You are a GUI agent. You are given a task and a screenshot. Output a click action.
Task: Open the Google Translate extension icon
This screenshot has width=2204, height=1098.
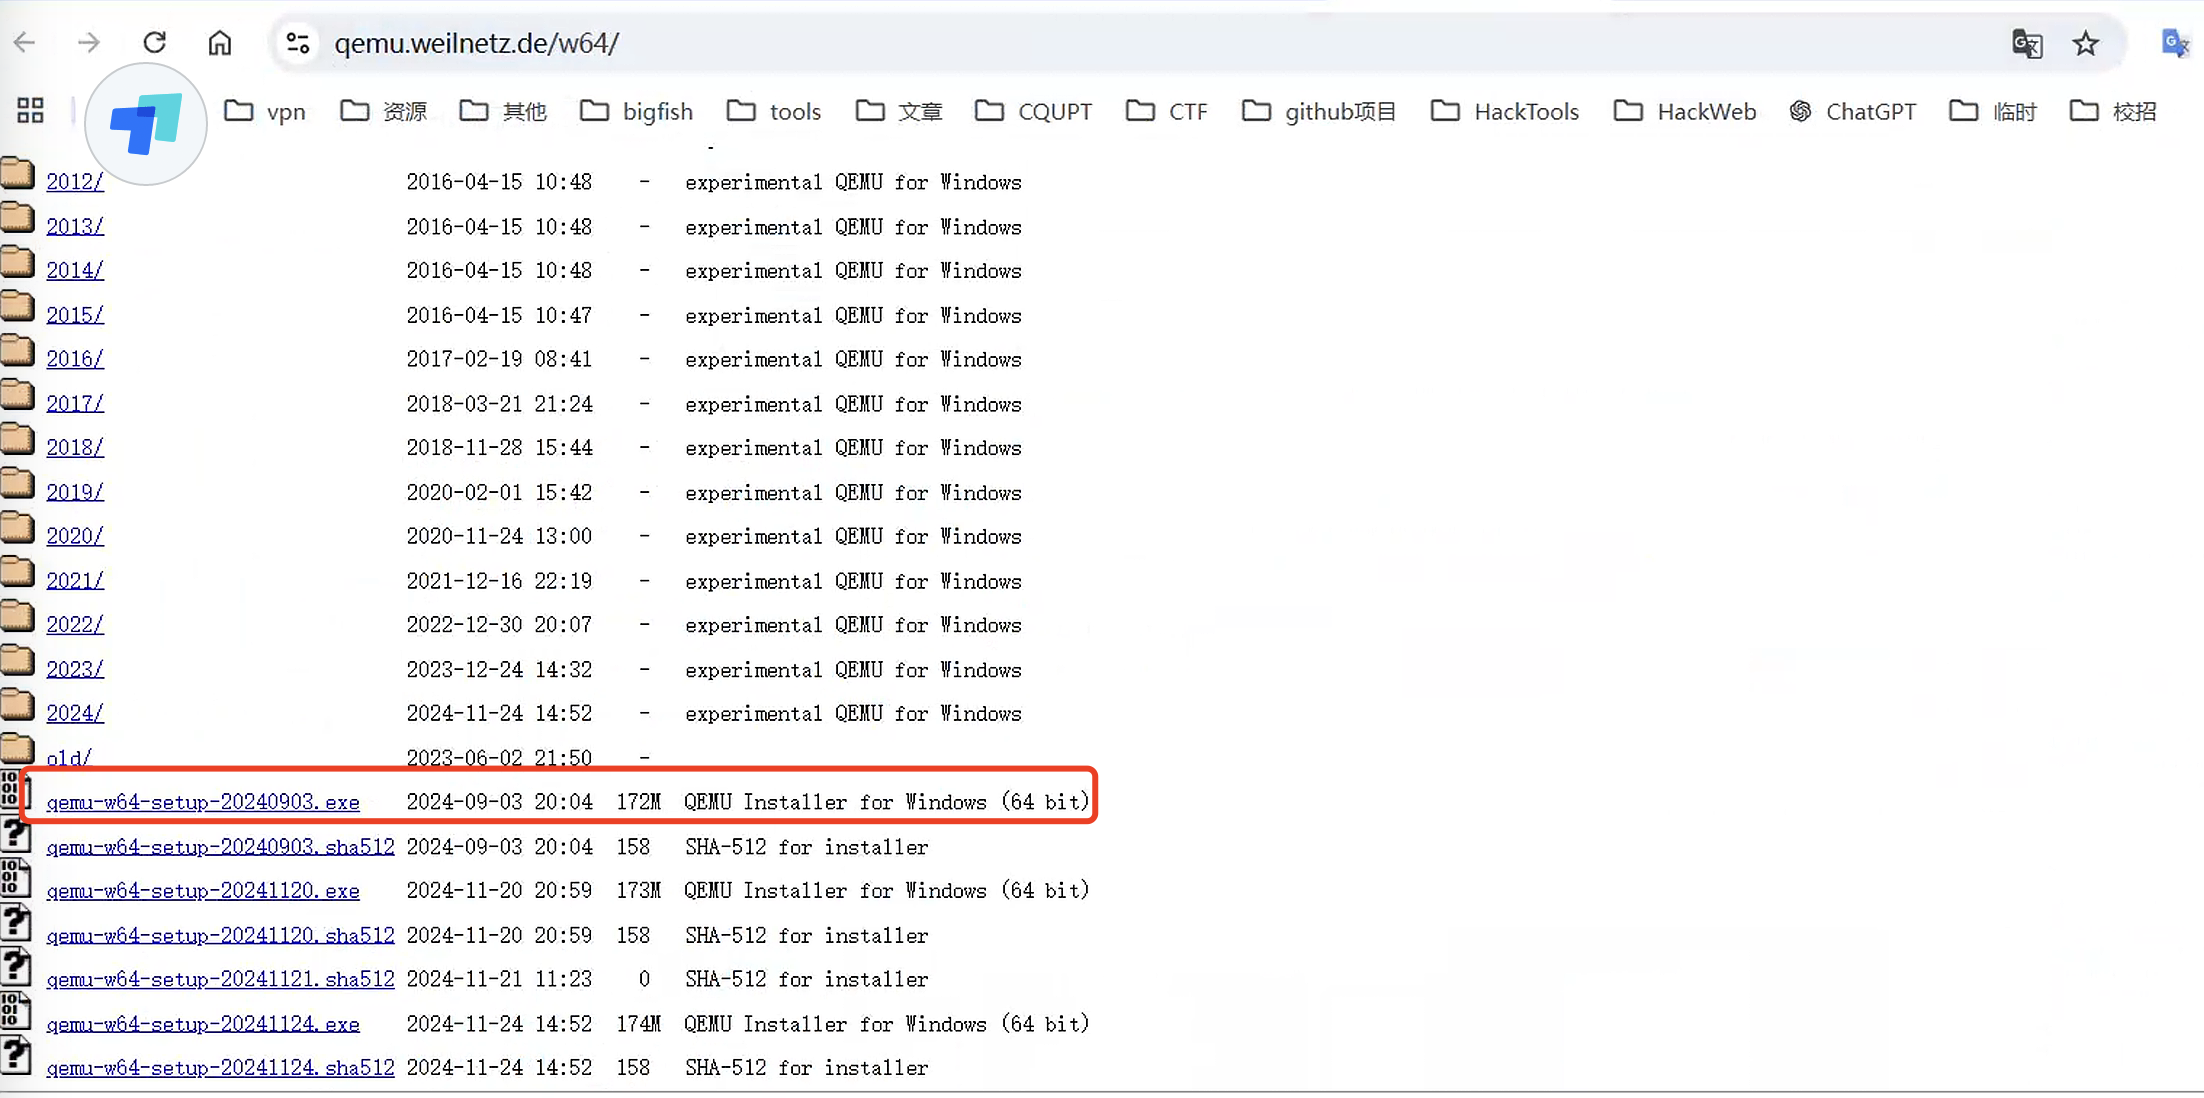pos(2174,43)
